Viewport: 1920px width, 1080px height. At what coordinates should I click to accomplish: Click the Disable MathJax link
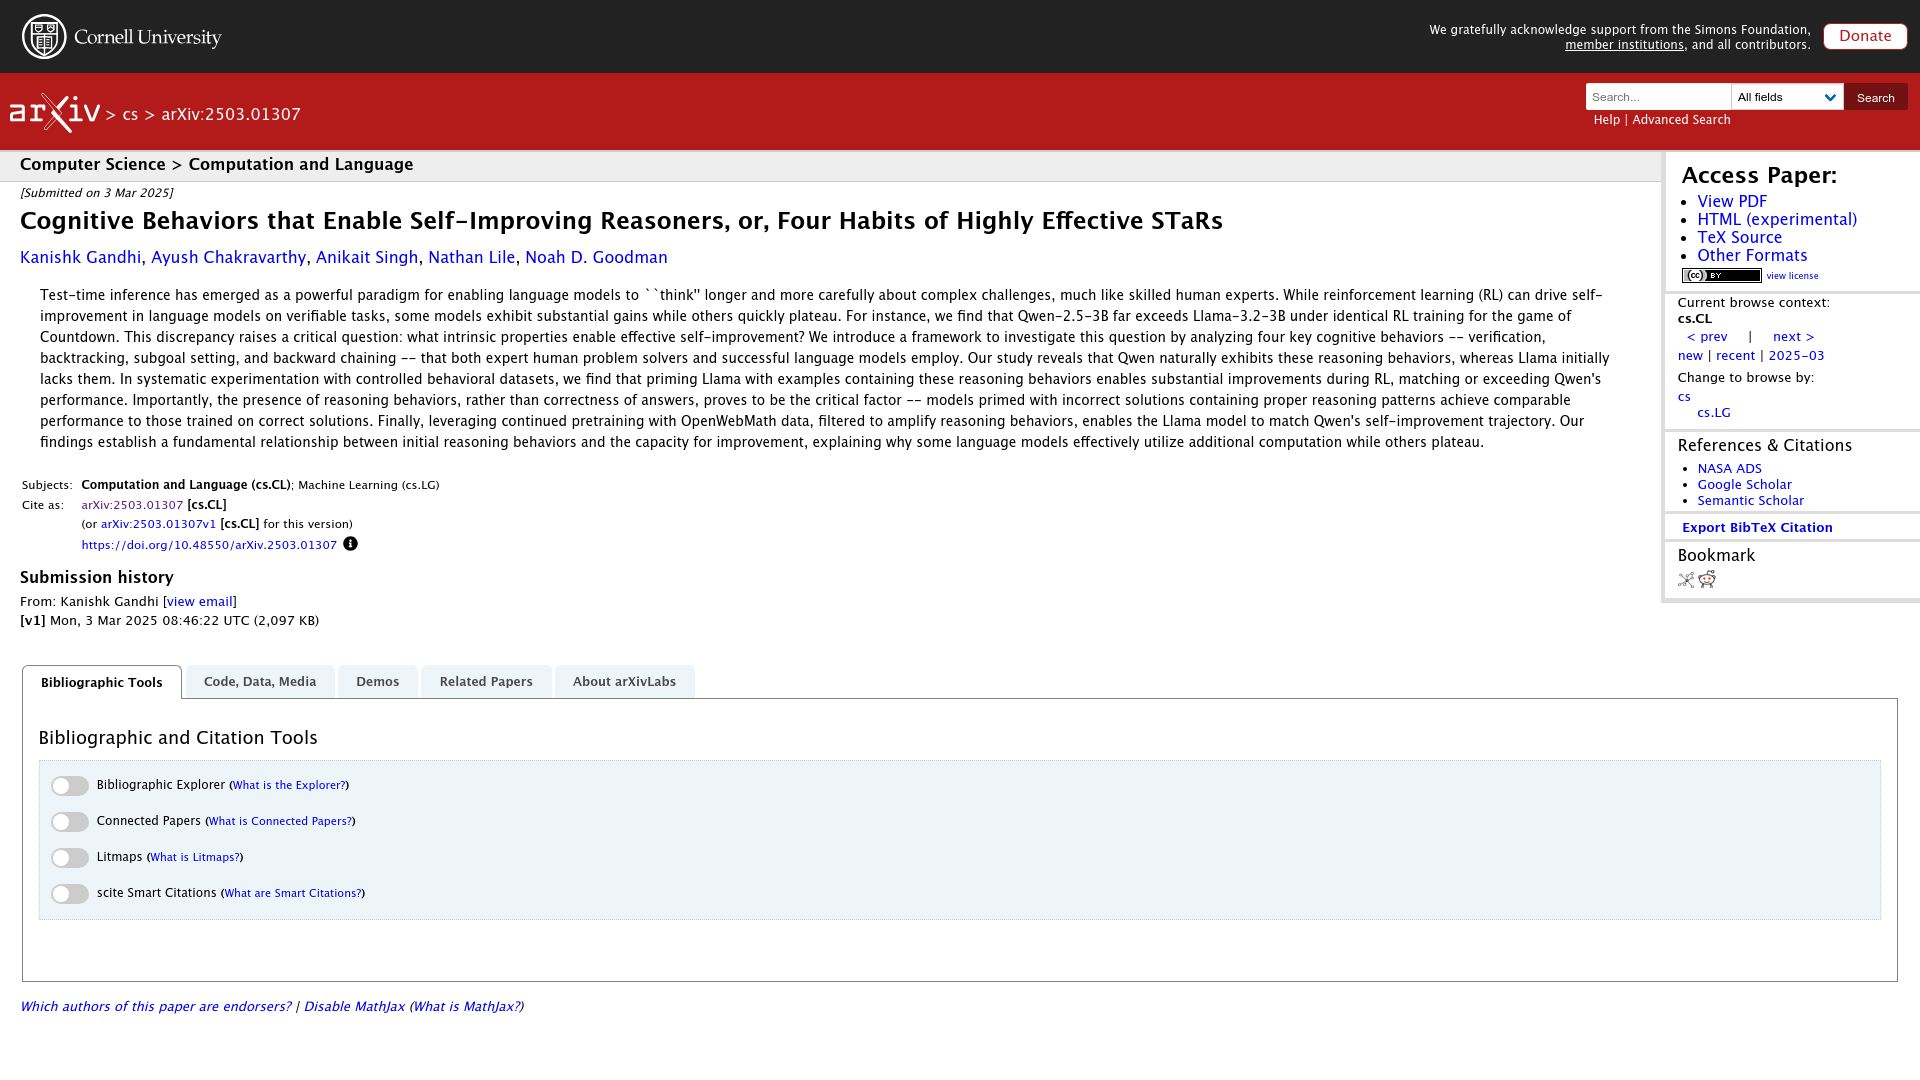354,1007
